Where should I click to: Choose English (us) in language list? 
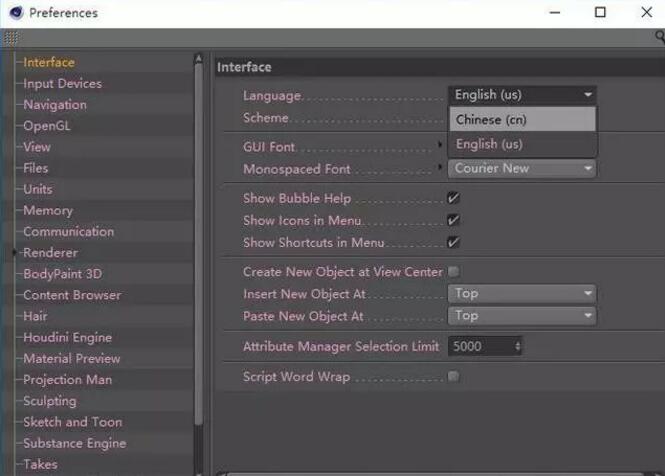pyautogui.click(x=489, y=144)
